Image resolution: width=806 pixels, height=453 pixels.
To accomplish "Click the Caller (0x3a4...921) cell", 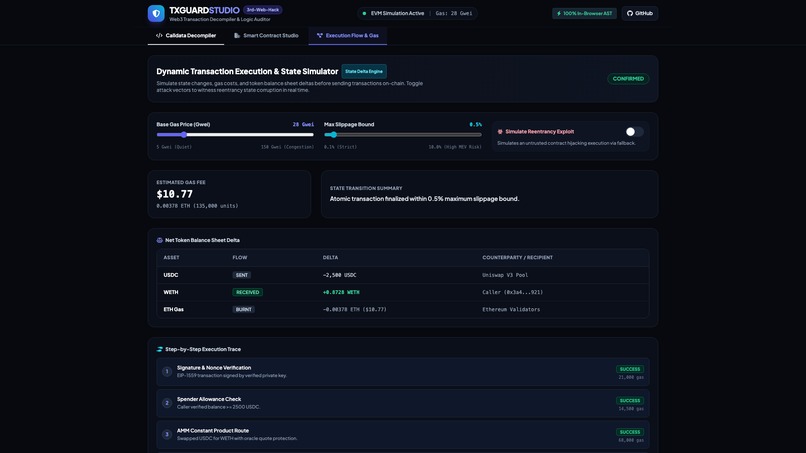I will point(512,292).
